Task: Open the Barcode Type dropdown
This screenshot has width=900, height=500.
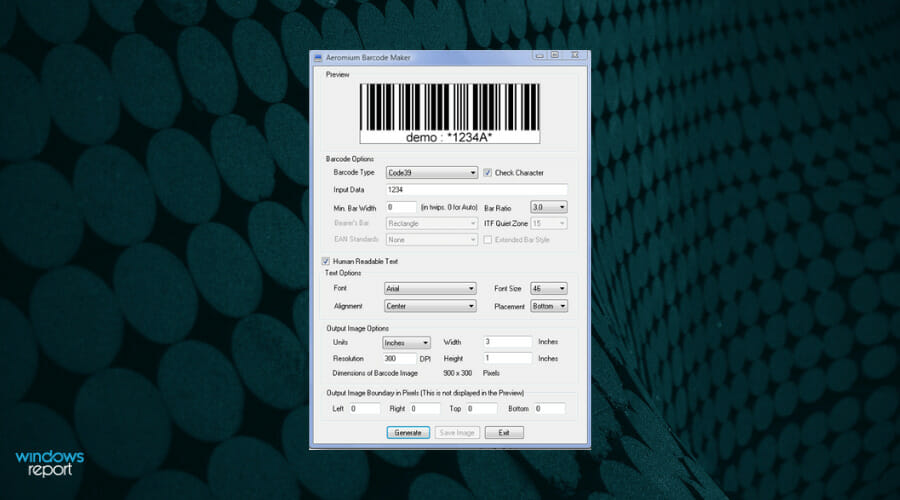Action: 432,173
